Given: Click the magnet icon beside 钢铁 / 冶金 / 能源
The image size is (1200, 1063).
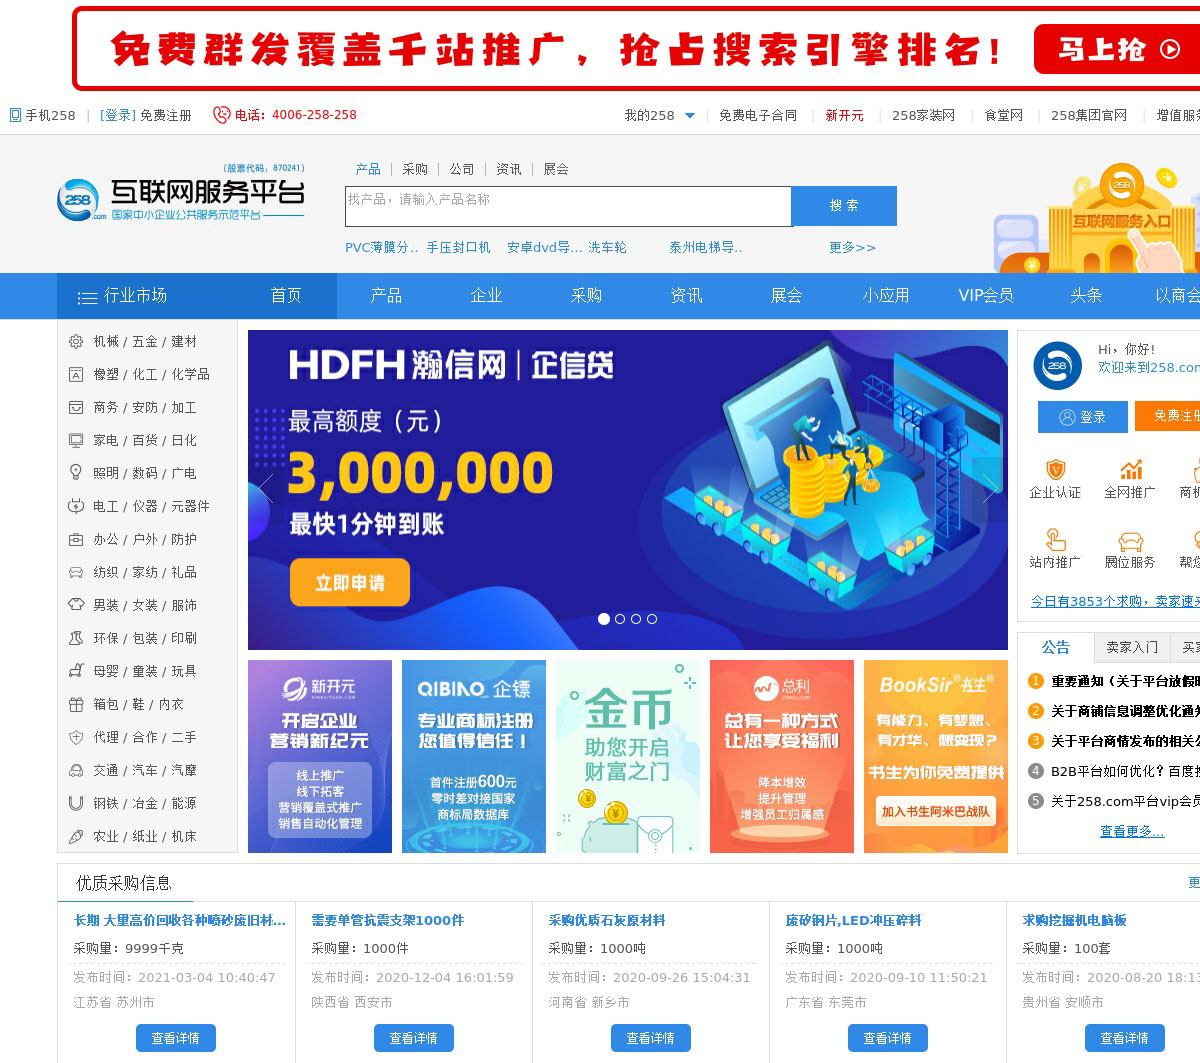Looking at the screenshot, I should click(76, 803).
